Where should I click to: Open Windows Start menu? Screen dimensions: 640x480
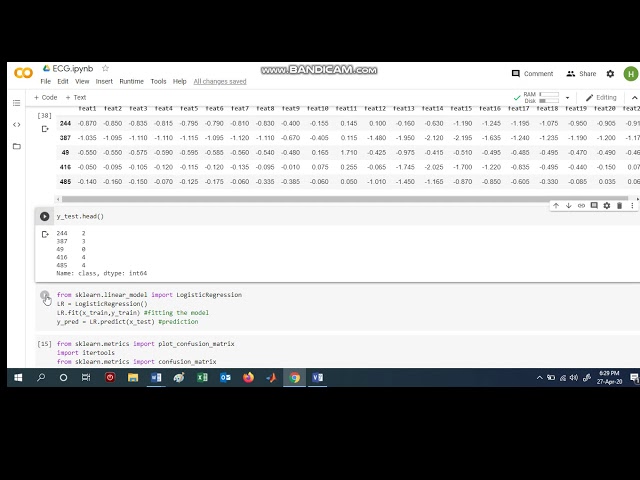click(x=18, y=378)
